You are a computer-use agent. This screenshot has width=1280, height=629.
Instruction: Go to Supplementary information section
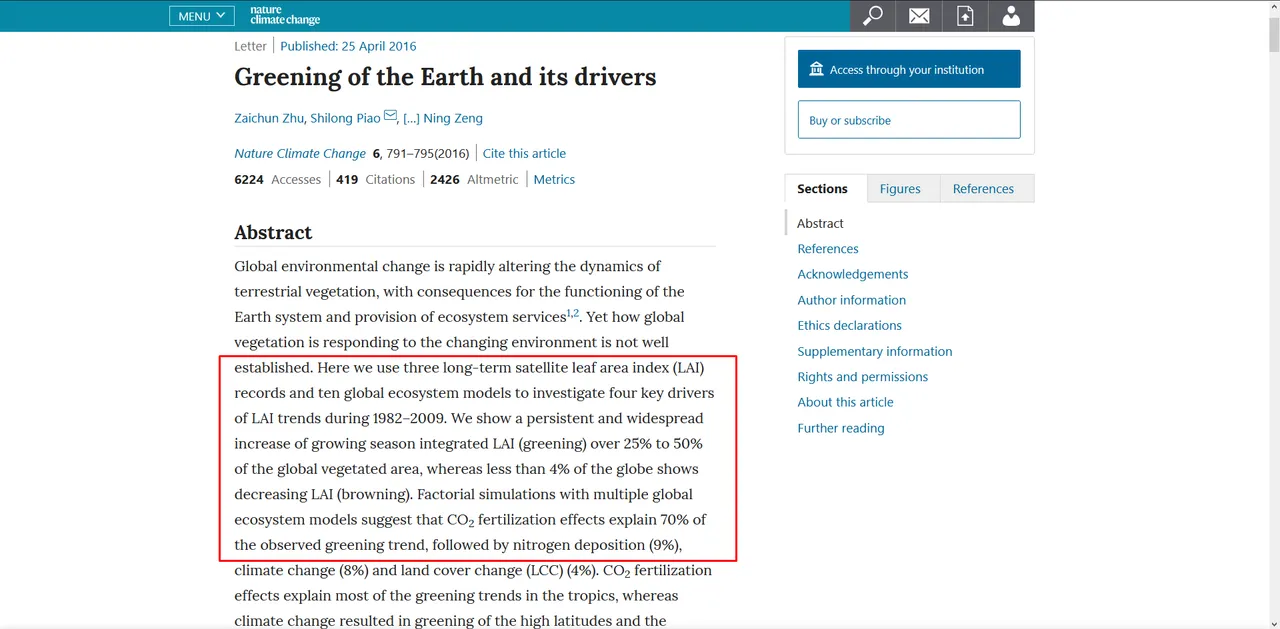[x=875, y=351]
